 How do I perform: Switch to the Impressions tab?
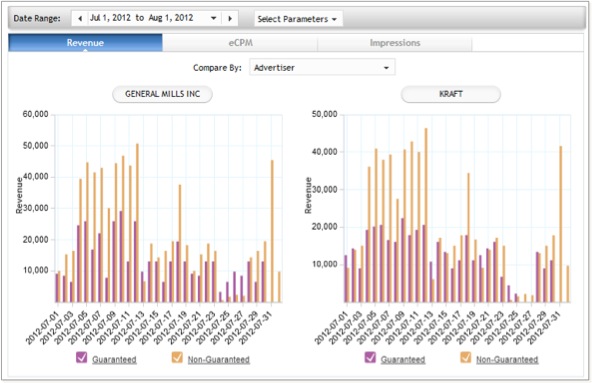point(395,43)
